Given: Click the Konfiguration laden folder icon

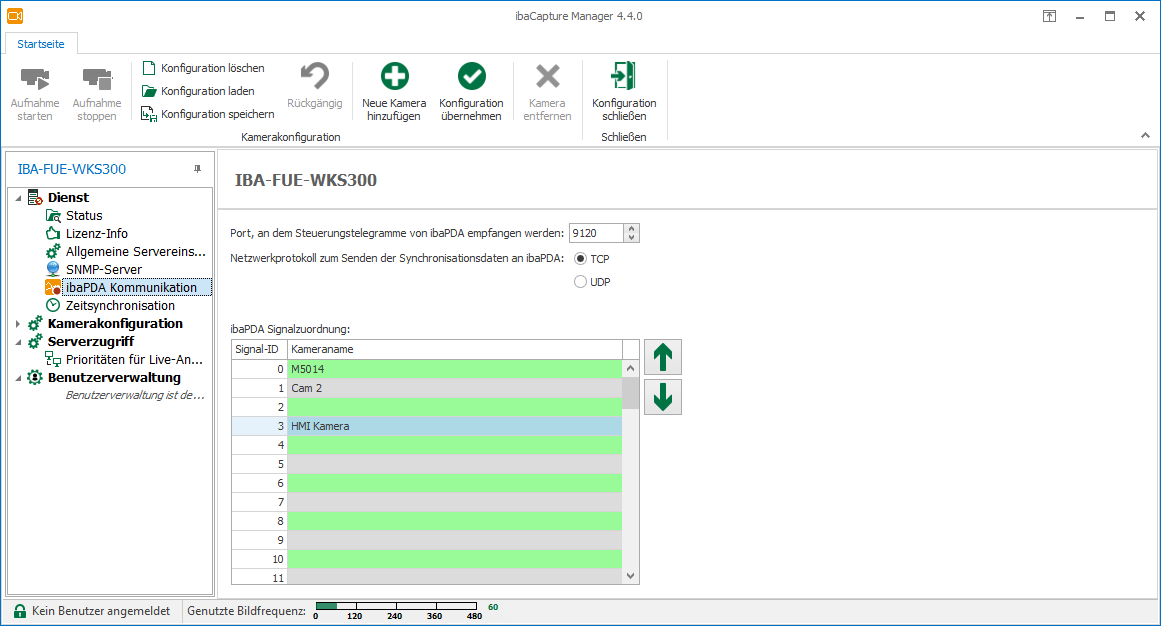Looking at the screenshot, I should (x=149, y=91).
